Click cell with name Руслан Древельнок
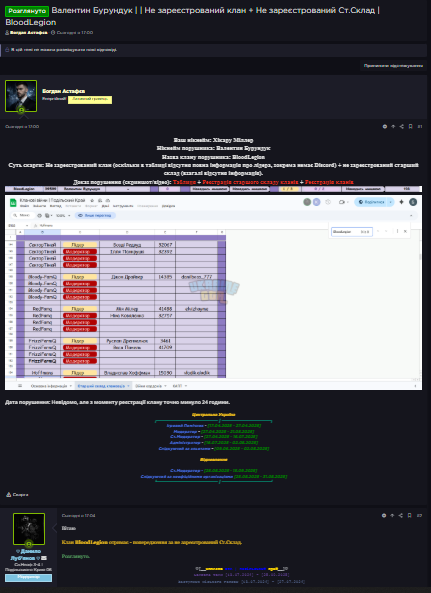Image resolution: width=431 pixels, height=593 pixels. pyautogui.click(x=127, y=341)
